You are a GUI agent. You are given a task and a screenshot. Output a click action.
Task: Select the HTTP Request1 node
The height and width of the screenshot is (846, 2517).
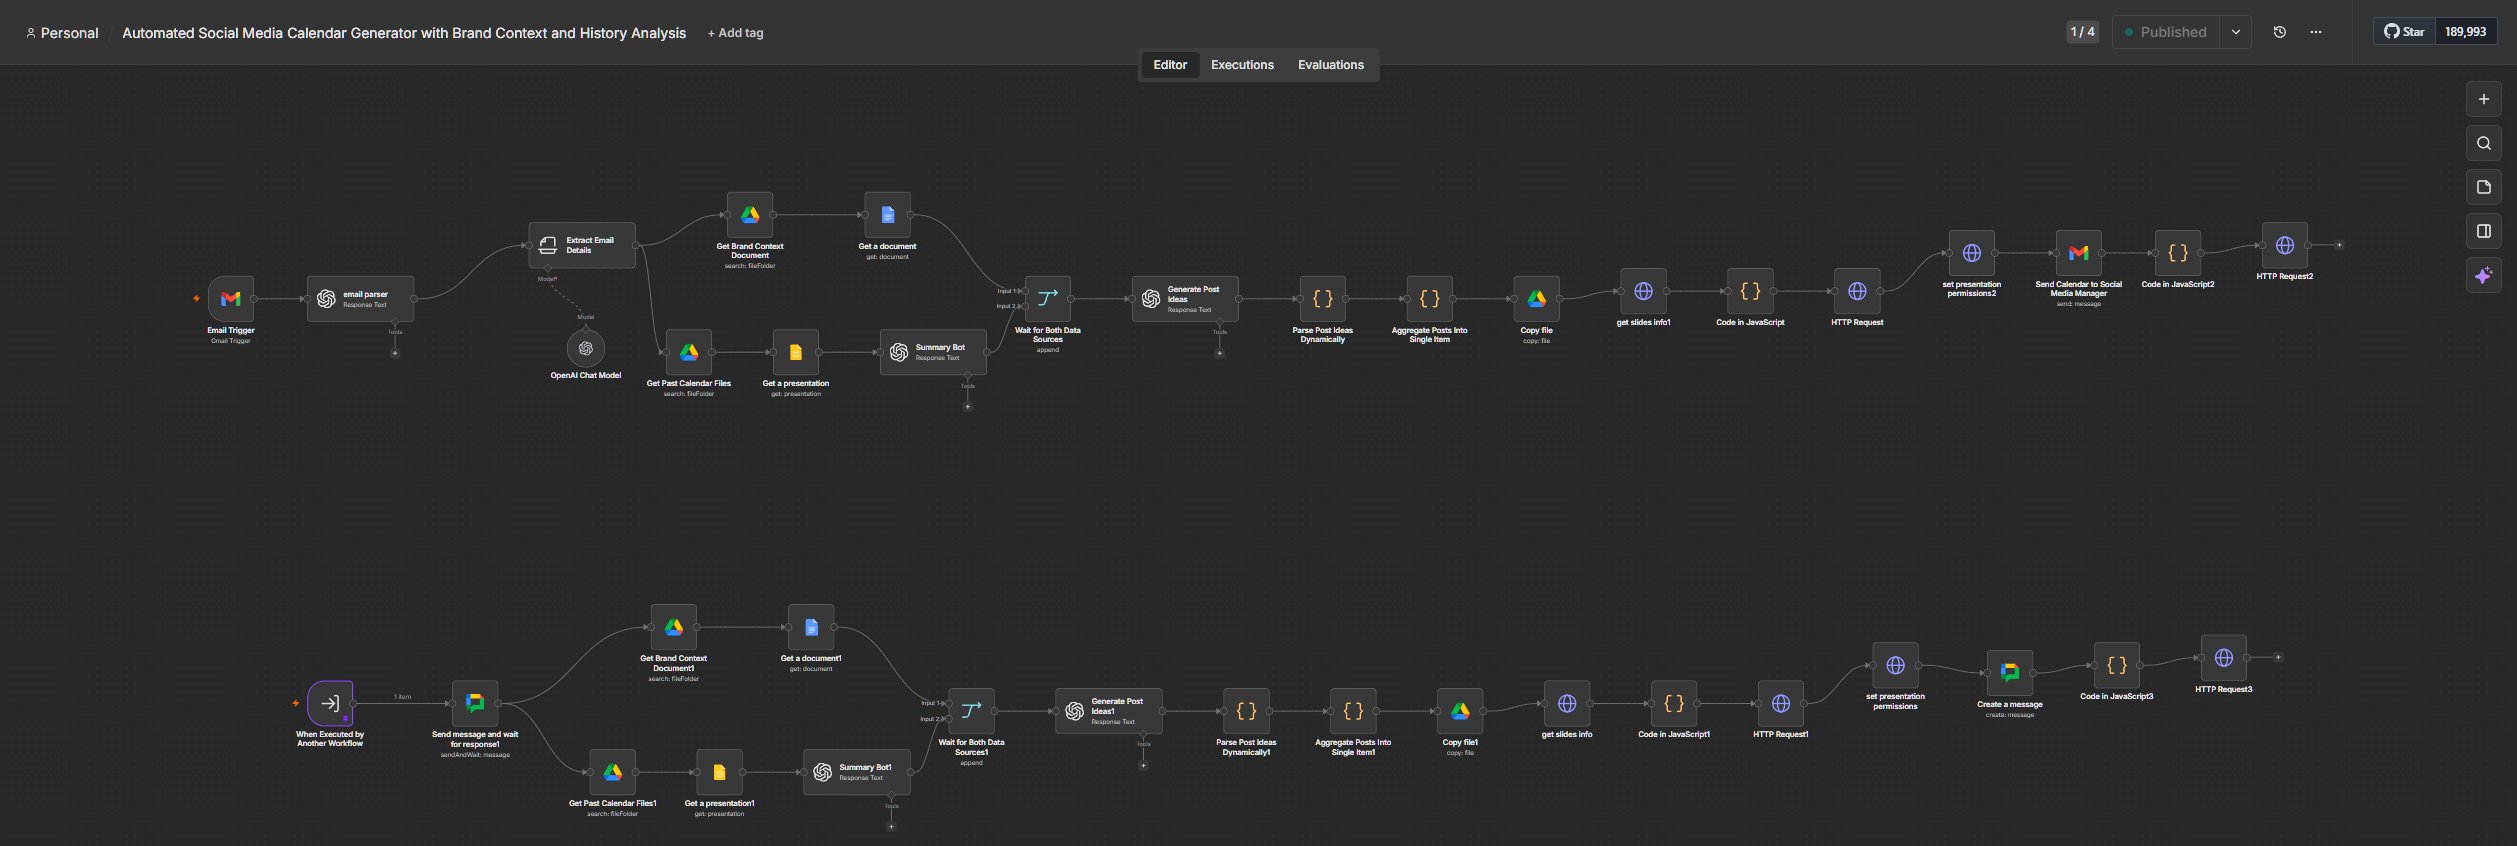point(1781,703)
